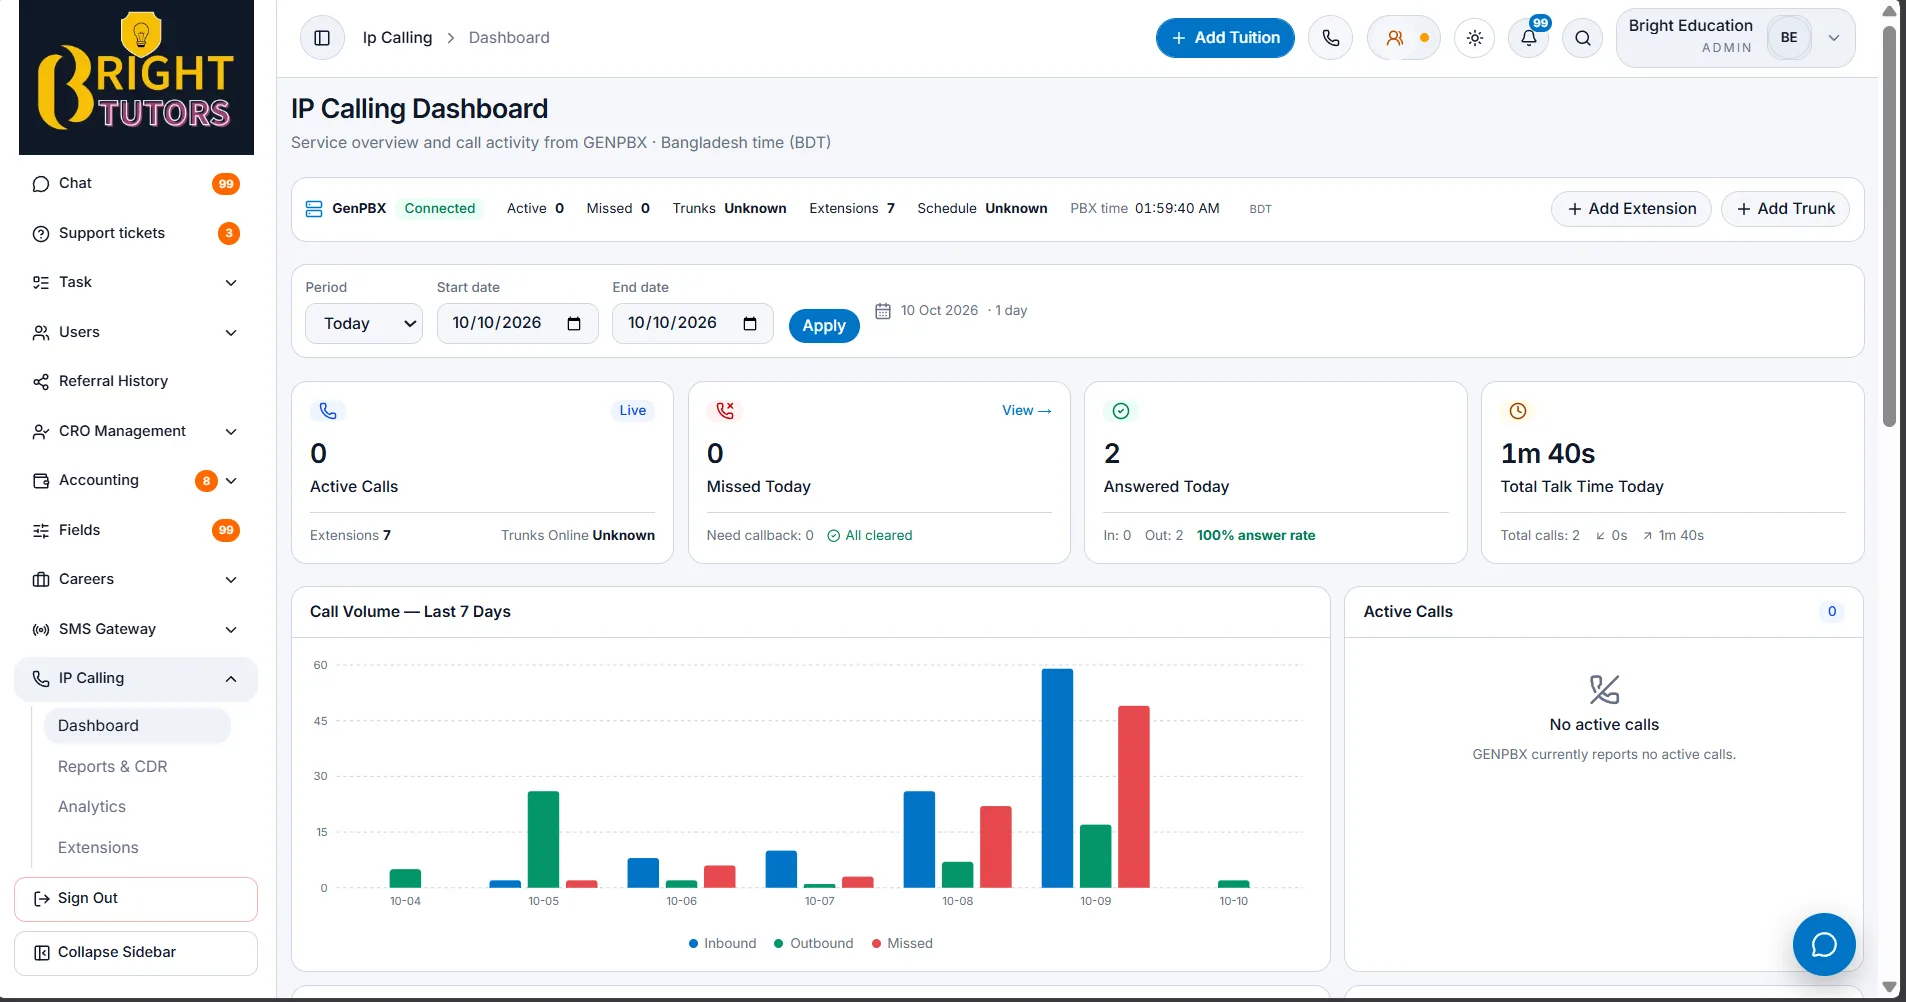This screenshot has height=1002, width=1906.
Task: Open End date calendar picker icon
Action: coord(750,323)
